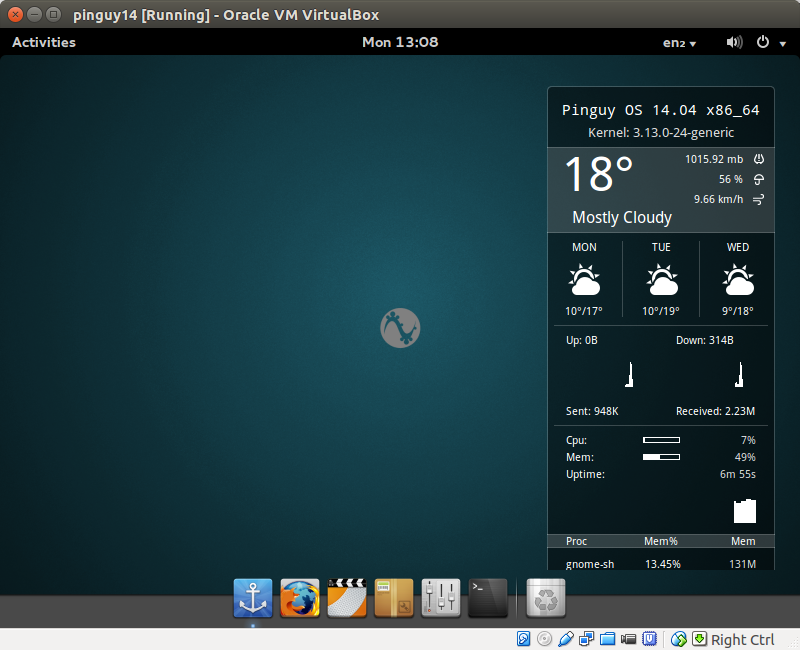The height and width of the screenshot is (650, 800).
Task: Click the MON forecast weather icon
Action: coord(584,280)
